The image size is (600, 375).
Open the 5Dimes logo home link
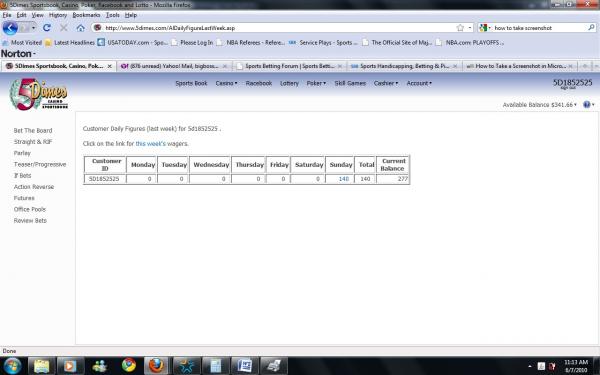pos(38,94)
